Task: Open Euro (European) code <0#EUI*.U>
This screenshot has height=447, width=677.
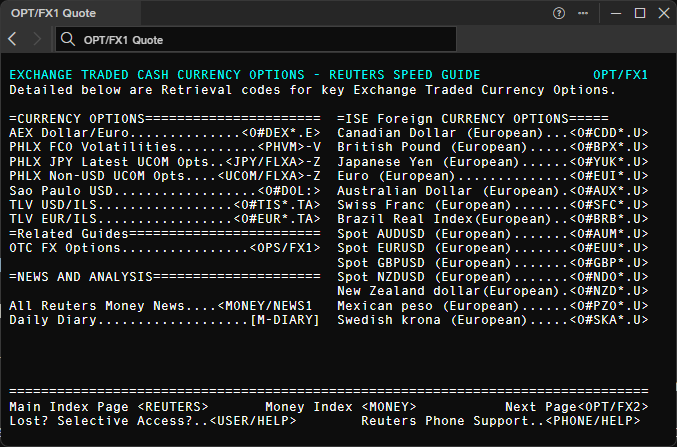Action: (609, 176)
